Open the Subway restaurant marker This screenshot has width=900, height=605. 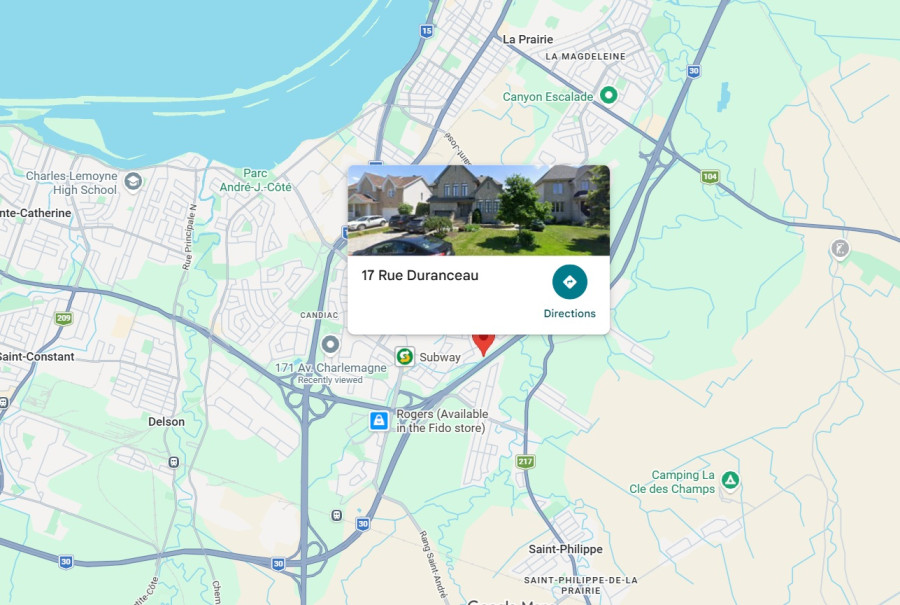point(405,356)
